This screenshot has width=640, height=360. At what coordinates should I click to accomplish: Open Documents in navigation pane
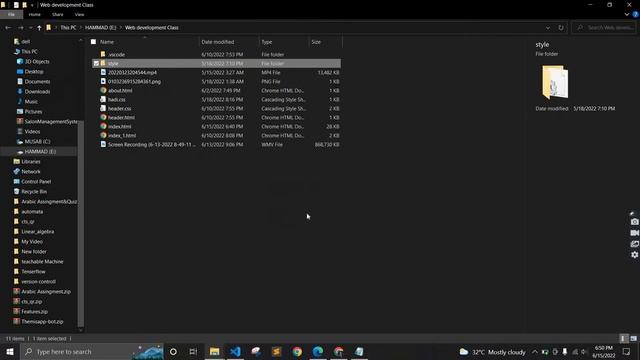coord(37,82)
